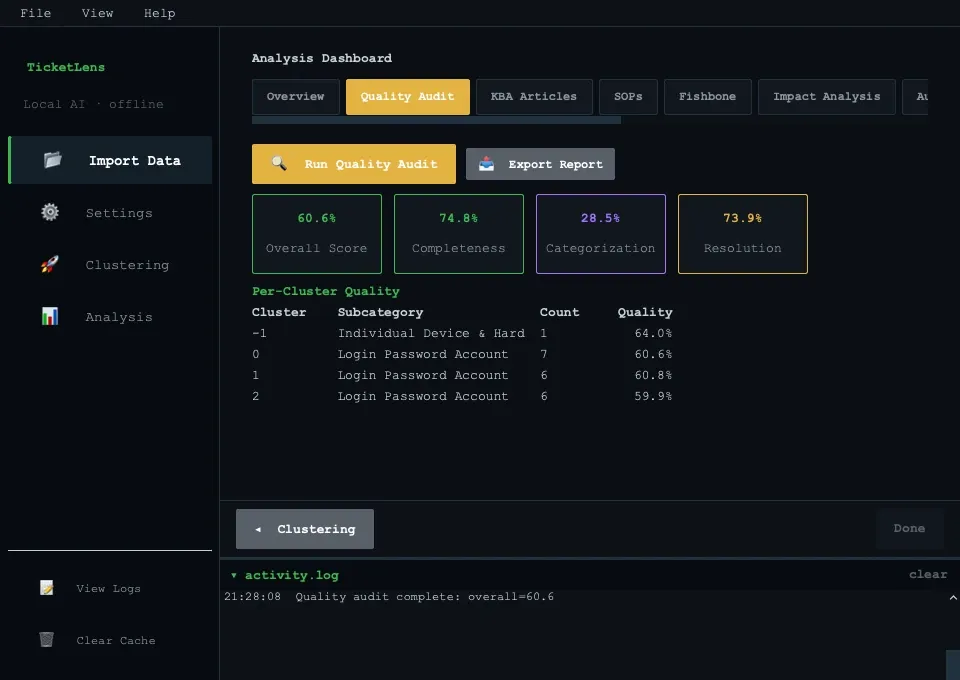960x680 pixels.
Task: Open Clustering in sidebar
Action: click(111, 264)
